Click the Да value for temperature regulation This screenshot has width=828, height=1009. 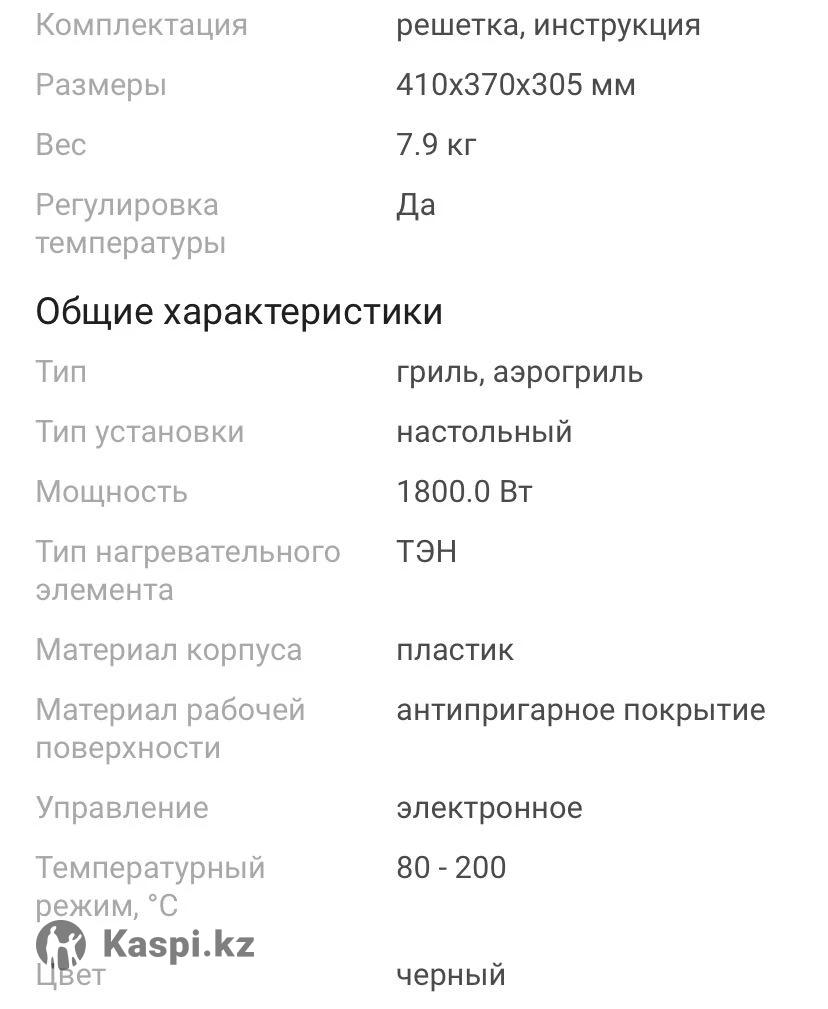(x=416, y=206)
